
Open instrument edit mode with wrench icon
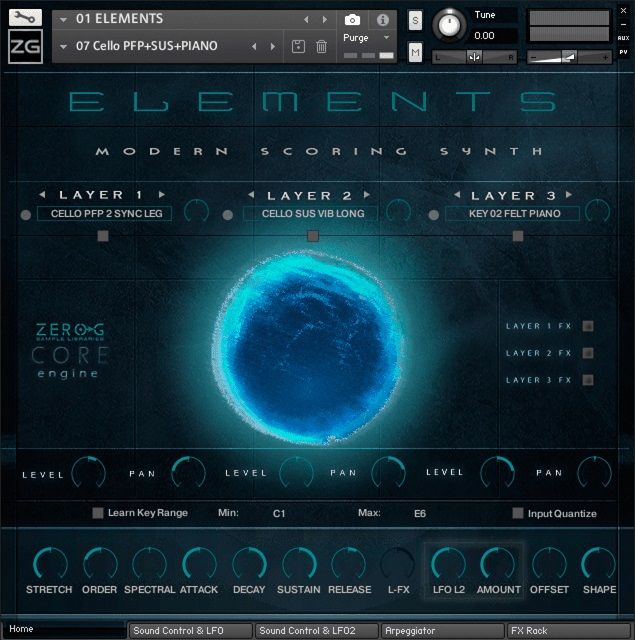click(x=25, y=18)
